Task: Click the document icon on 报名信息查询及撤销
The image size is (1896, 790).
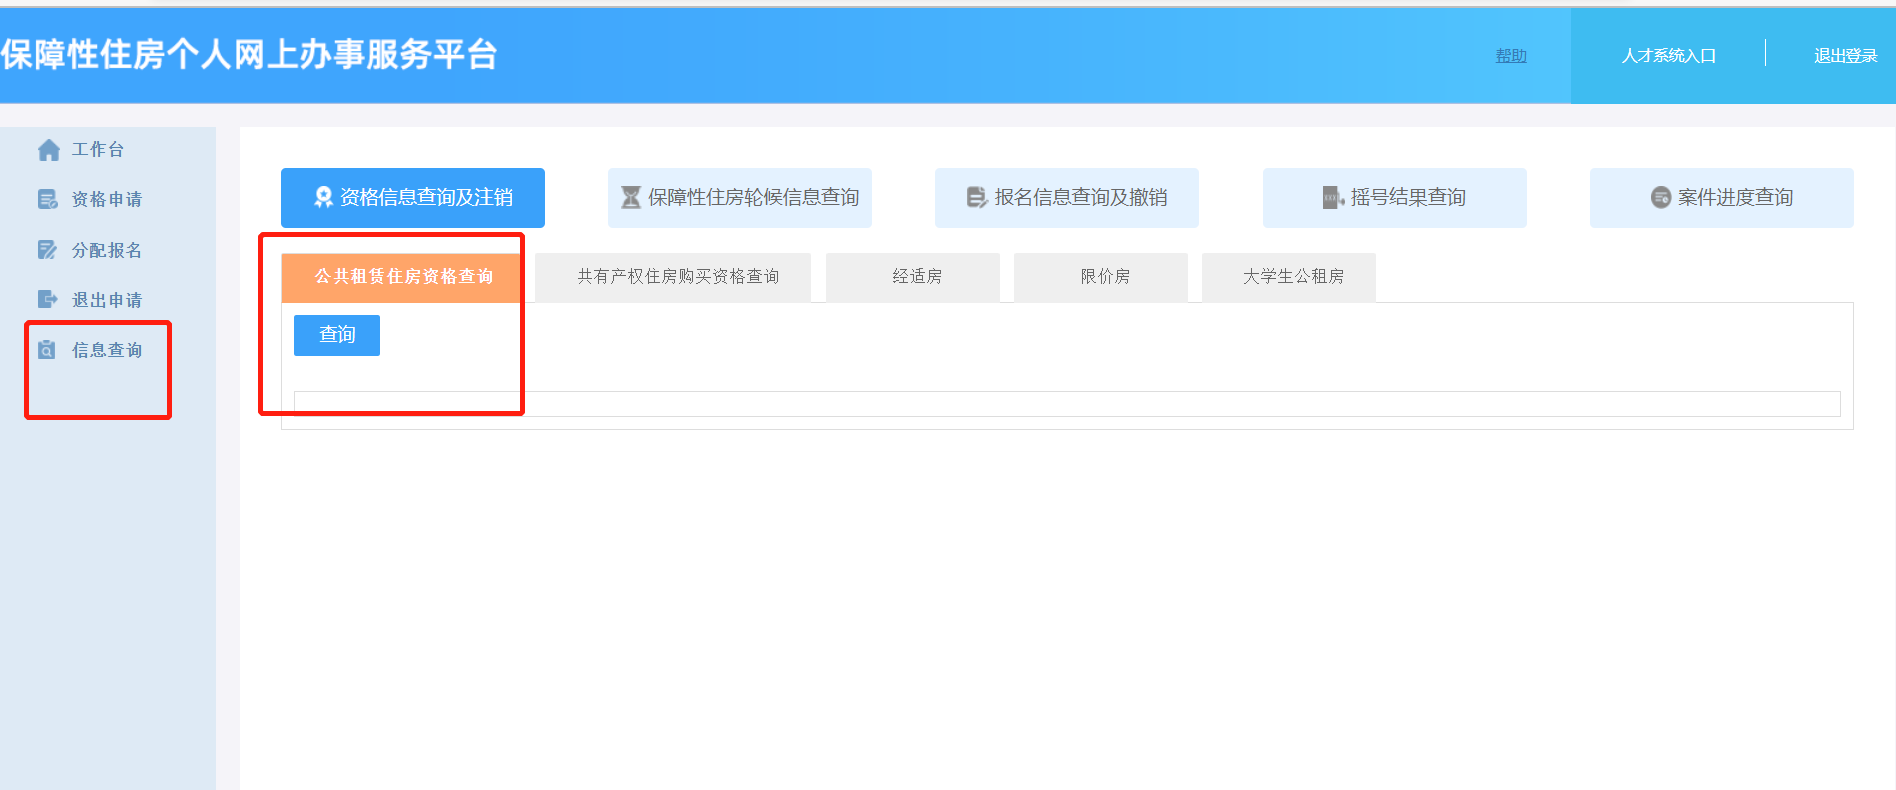Action: click(976, 198)
